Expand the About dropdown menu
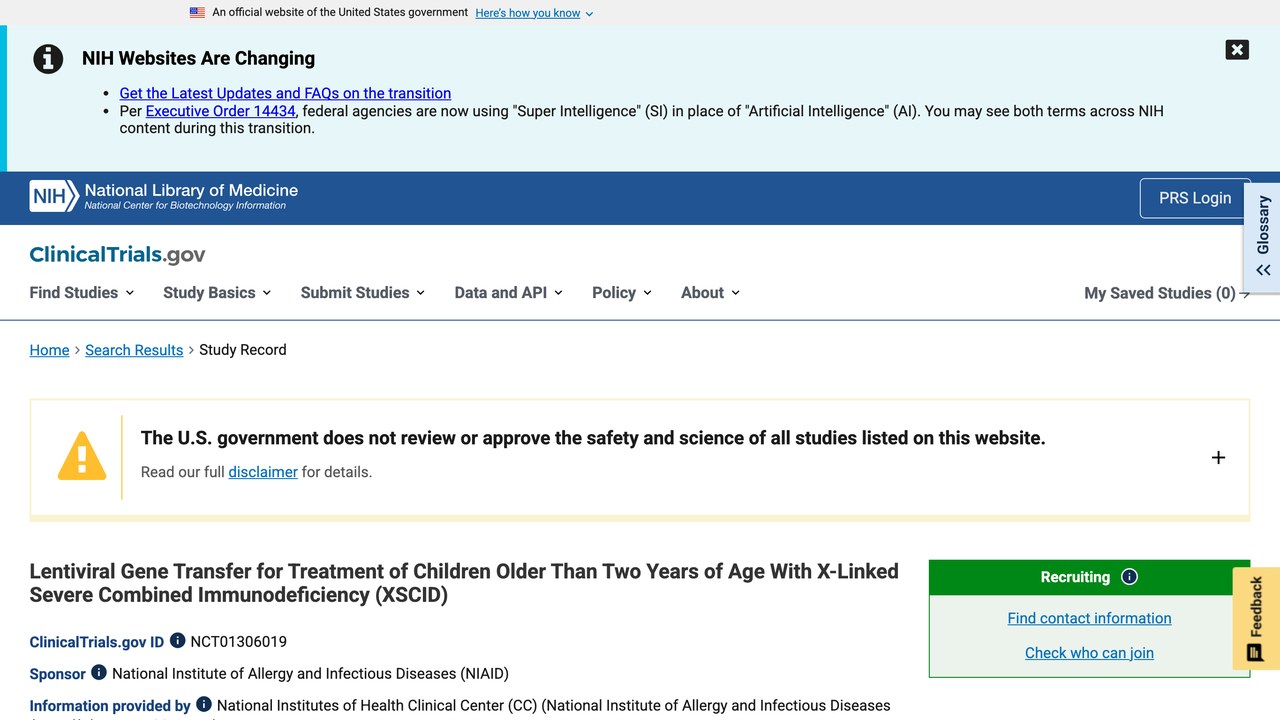Viewport: 1280px width, 720px height. (711, 293)
